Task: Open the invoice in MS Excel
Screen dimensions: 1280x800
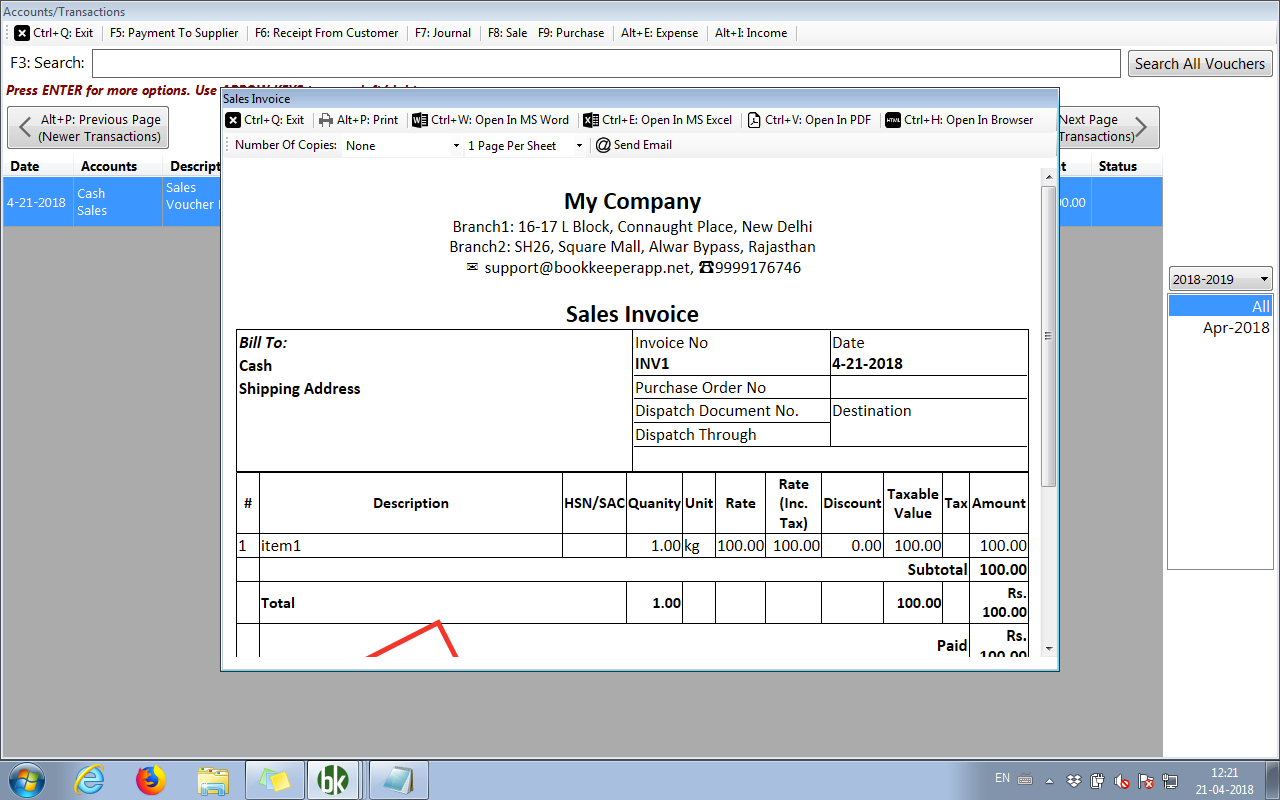Action: [658, 120]
